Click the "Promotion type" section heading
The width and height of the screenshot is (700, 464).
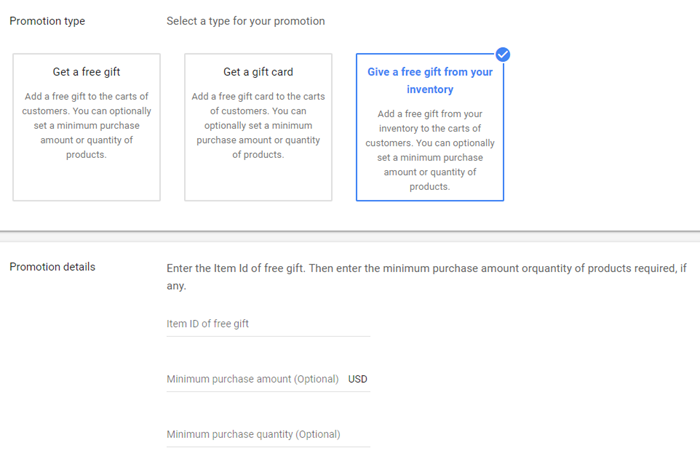47,21
